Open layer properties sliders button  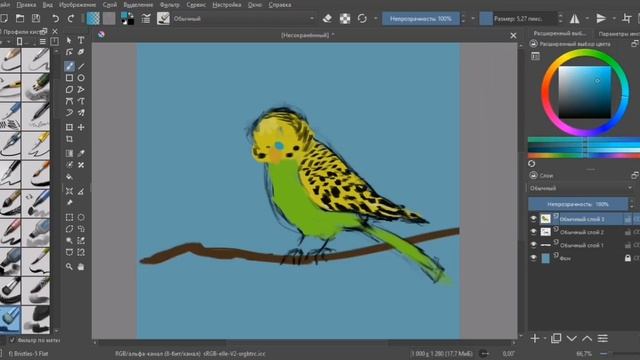603,338
